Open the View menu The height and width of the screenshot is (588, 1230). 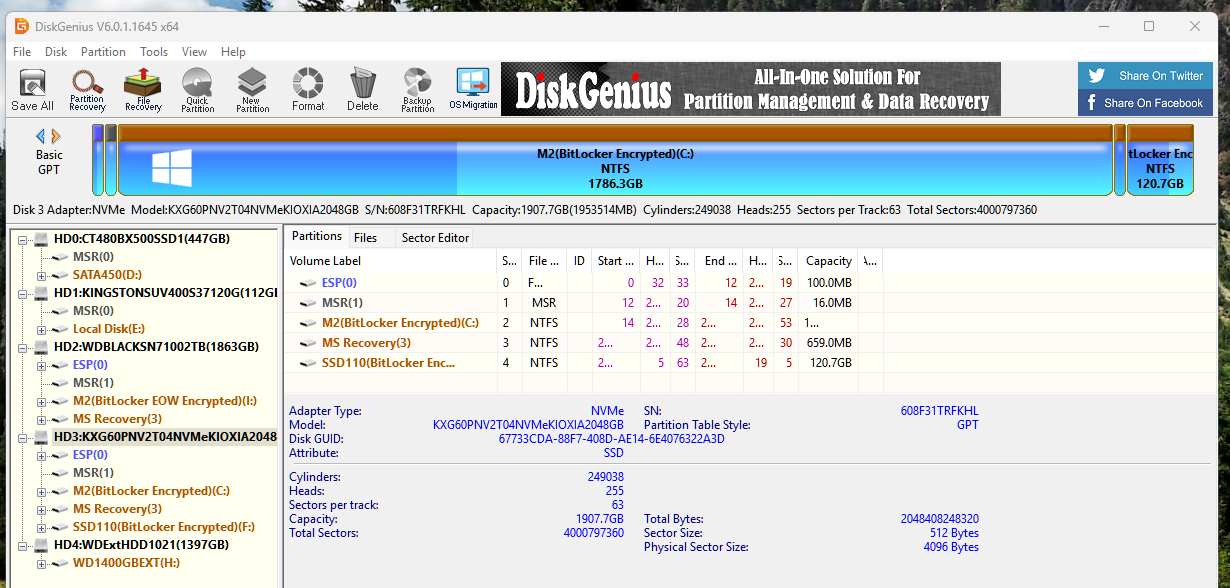[194, 52]
